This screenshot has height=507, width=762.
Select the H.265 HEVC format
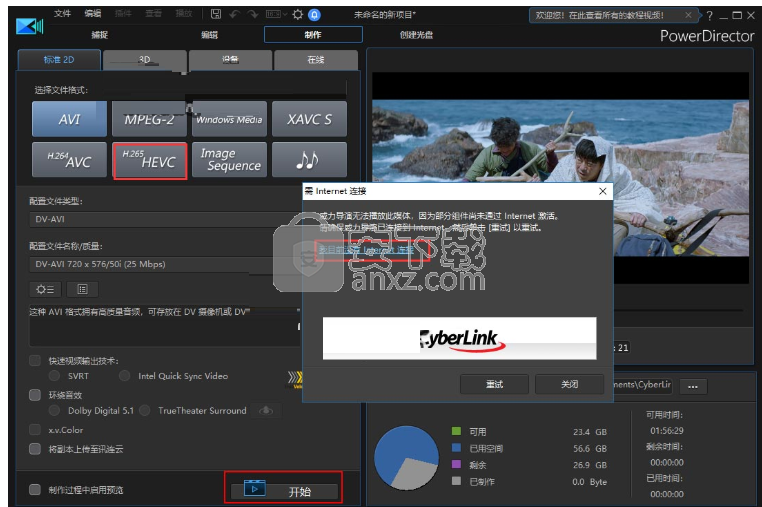click(x=149, y=160)
